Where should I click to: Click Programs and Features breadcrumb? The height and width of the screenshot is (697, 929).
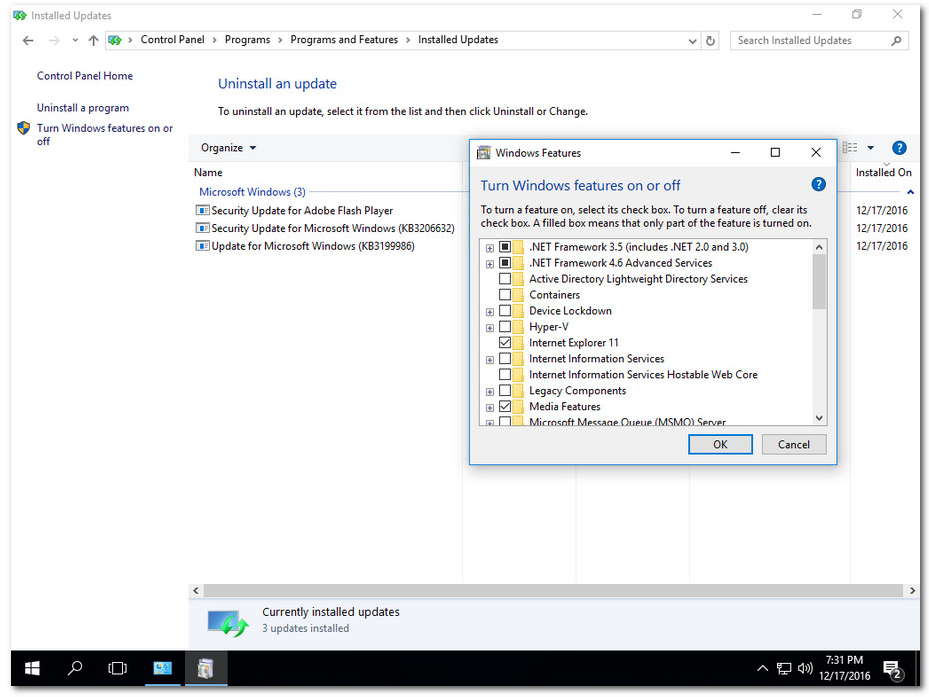344,40
